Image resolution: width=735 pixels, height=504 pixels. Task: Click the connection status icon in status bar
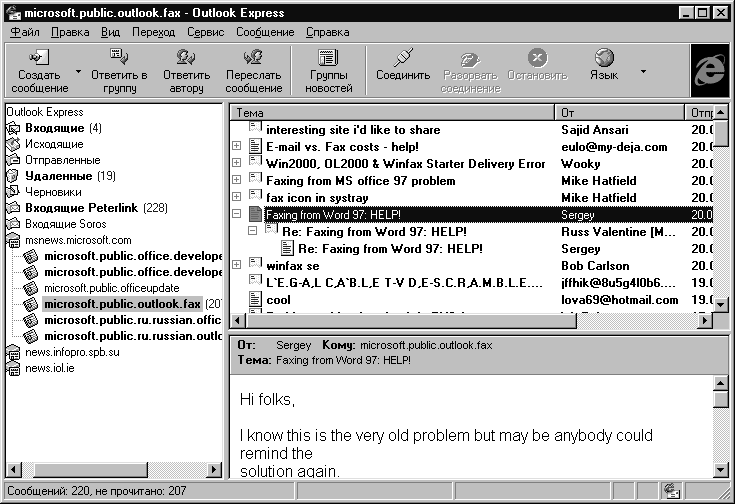click(672, 491)
